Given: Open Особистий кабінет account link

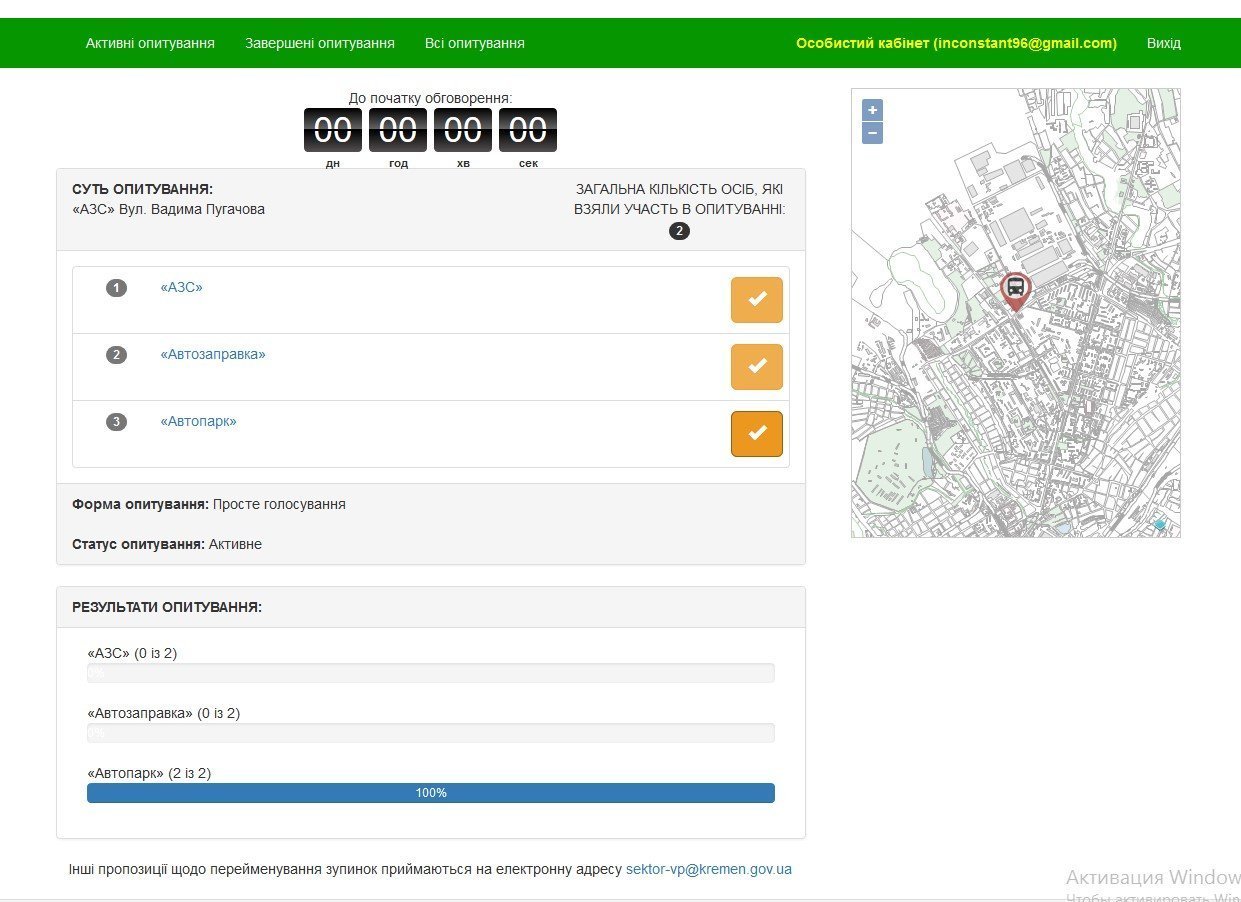Looking at the screenshot, I should click(x=956, y=43).
